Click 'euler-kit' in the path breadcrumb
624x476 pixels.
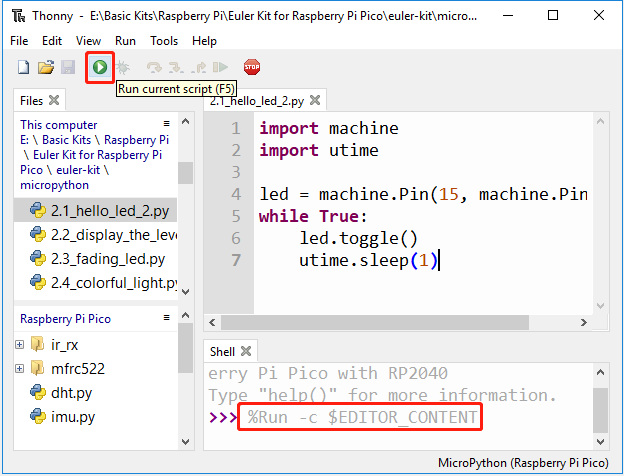78,170
